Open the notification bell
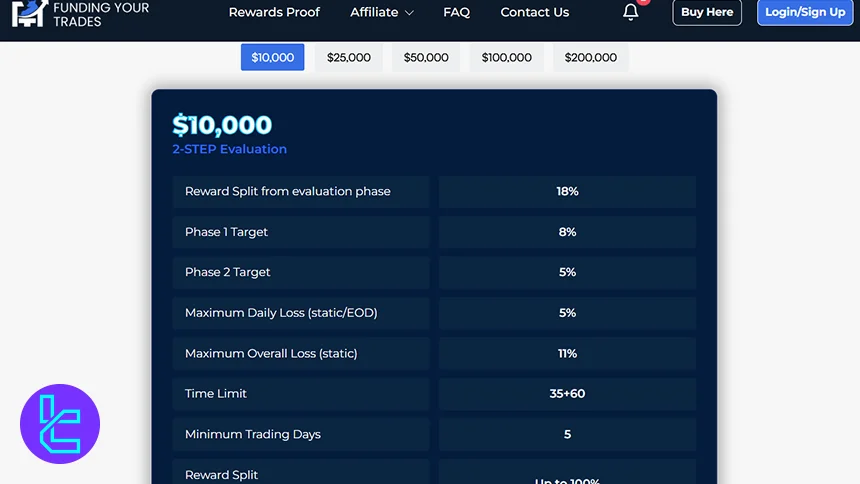 pyautogui.click(x=630, y=12)
